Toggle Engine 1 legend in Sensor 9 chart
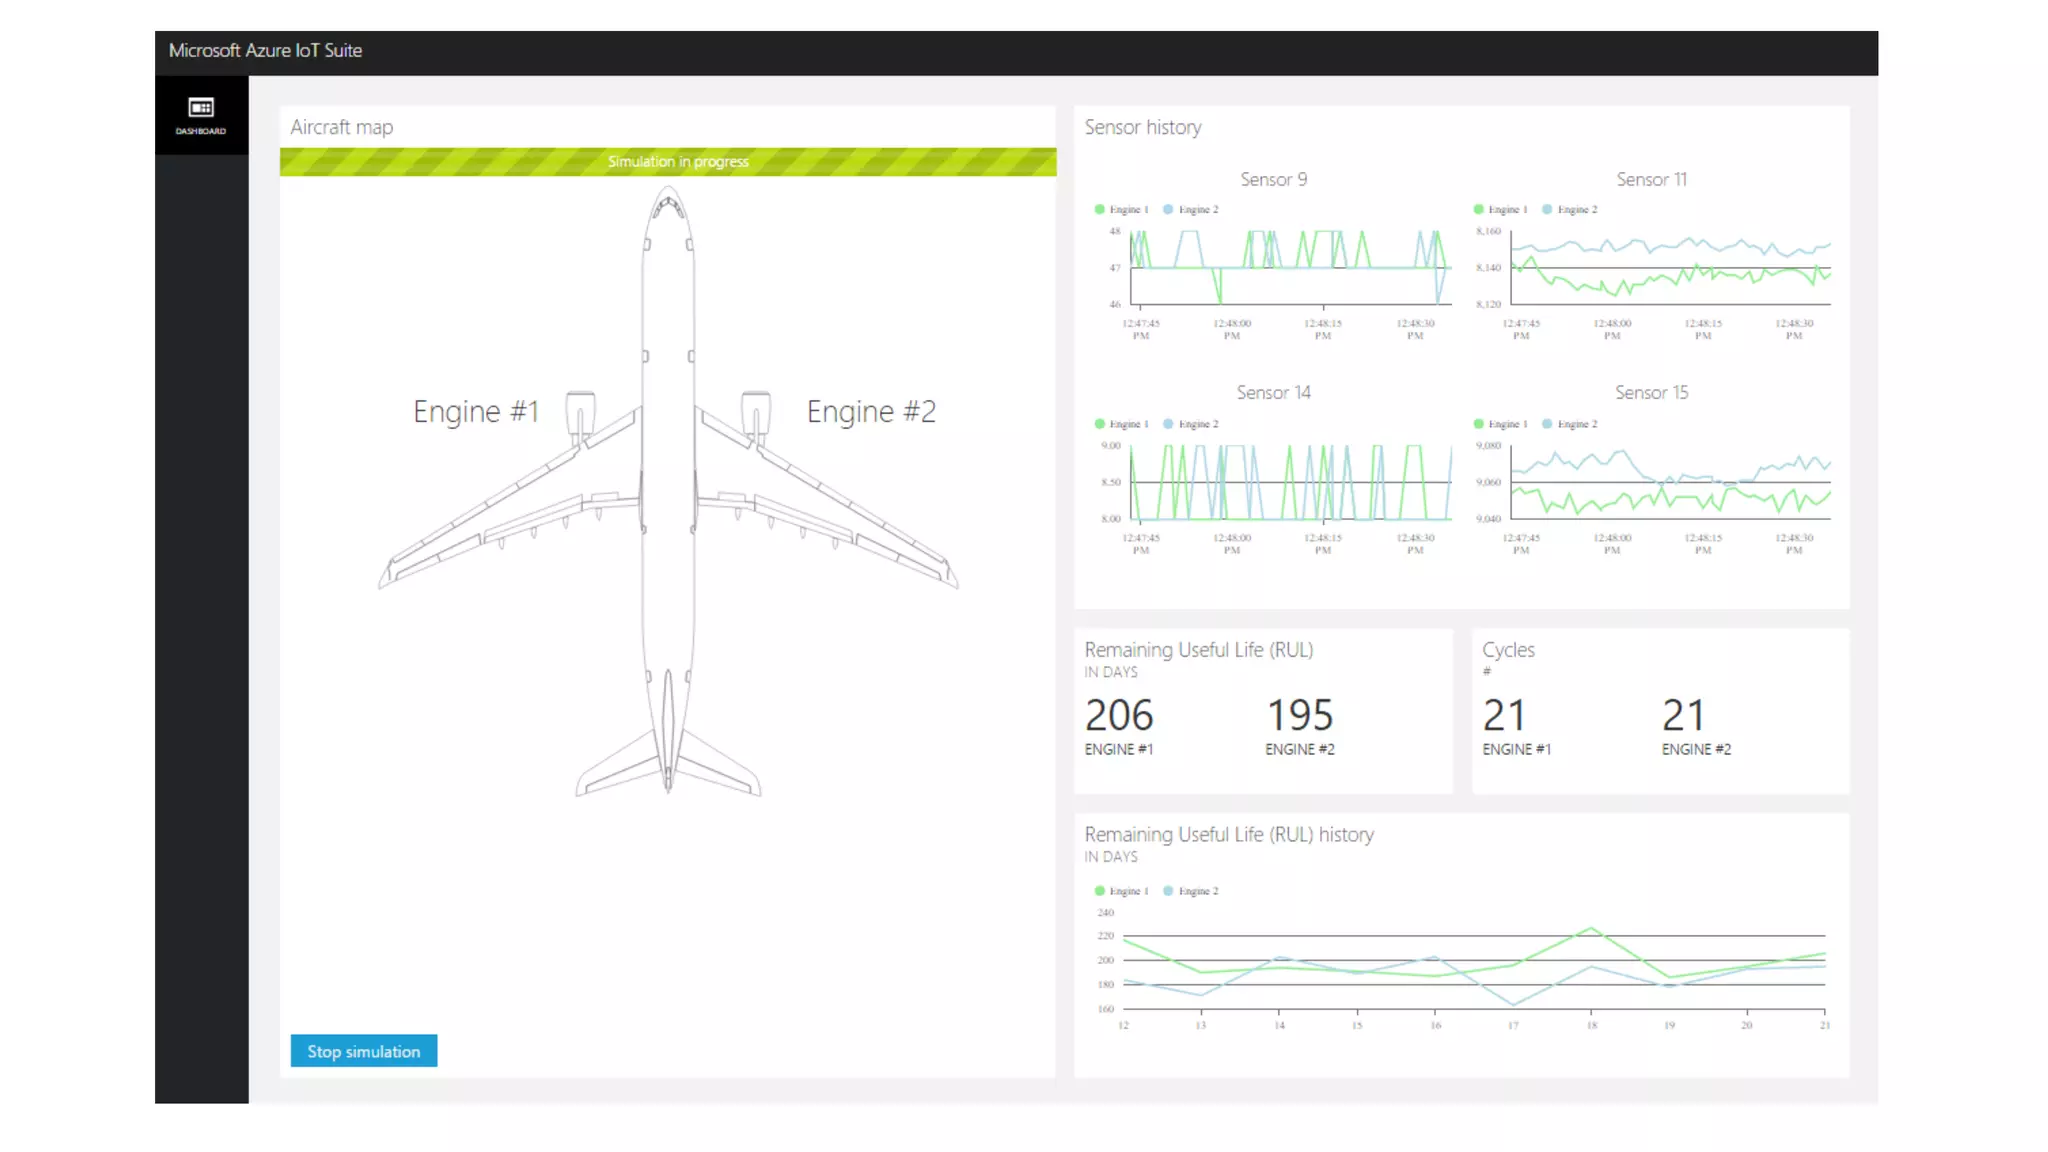The width and height of the screenshot is (2048, 1152). [x=1122, y=210]
